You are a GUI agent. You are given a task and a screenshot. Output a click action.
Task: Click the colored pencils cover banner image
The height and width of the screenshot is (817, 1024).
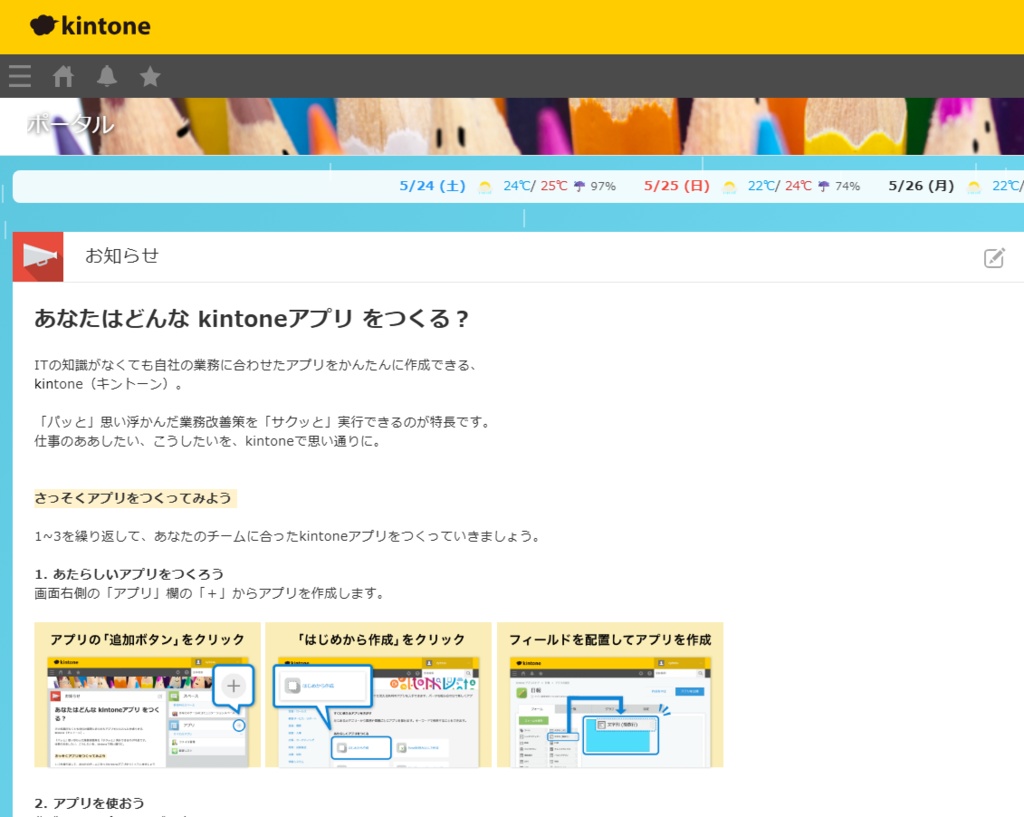[x=512, y=127]
